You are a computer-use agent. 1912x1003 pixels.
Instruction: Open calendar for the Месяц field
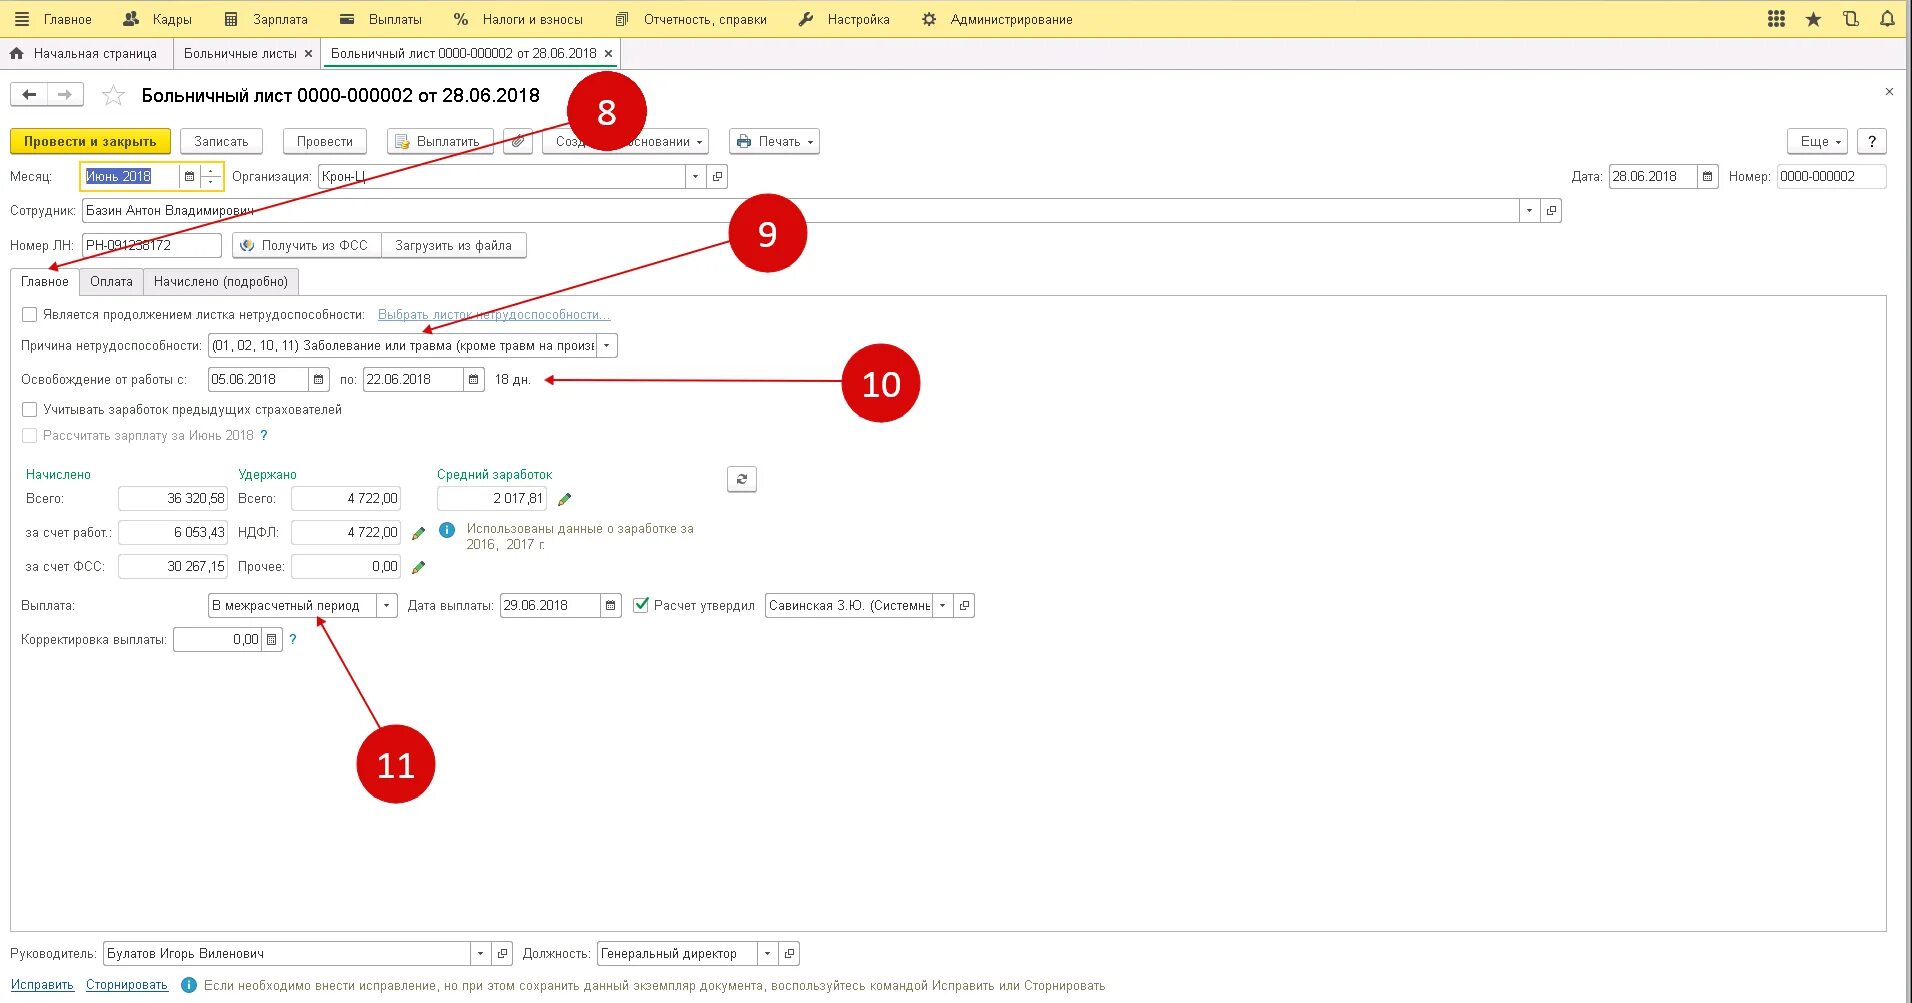189,176
